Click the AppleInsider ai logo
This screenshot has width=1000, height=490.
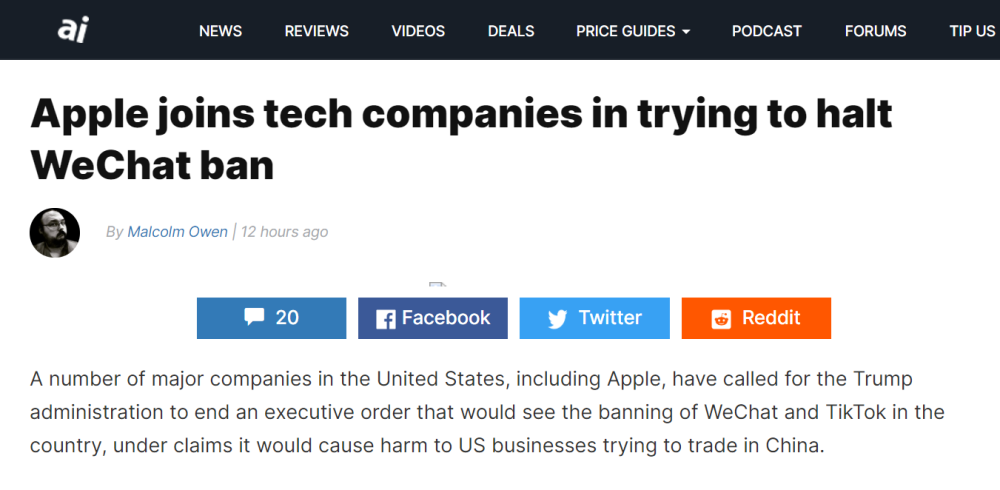pyautogui.click(x=73, y=30)
